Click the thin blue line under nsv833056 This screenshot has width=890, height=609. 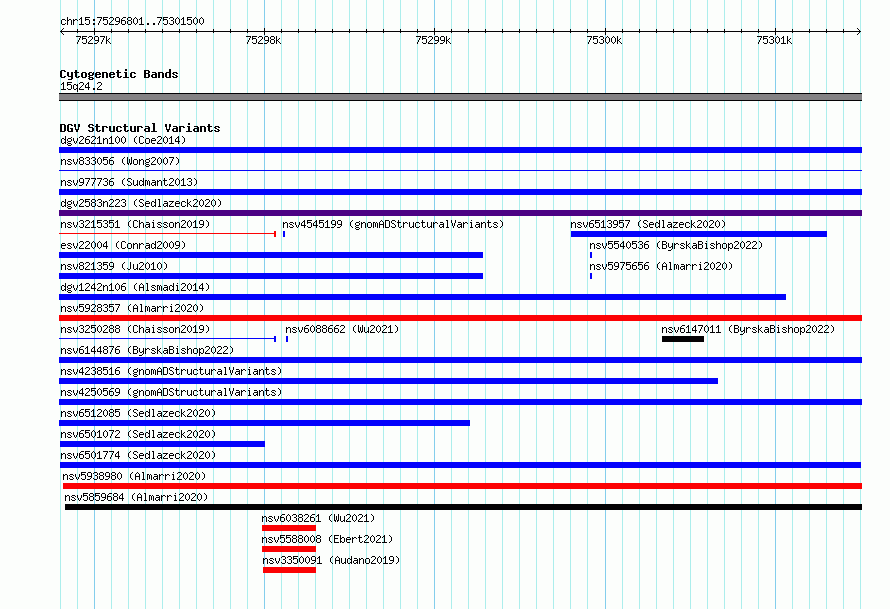(x=460, y=170)
